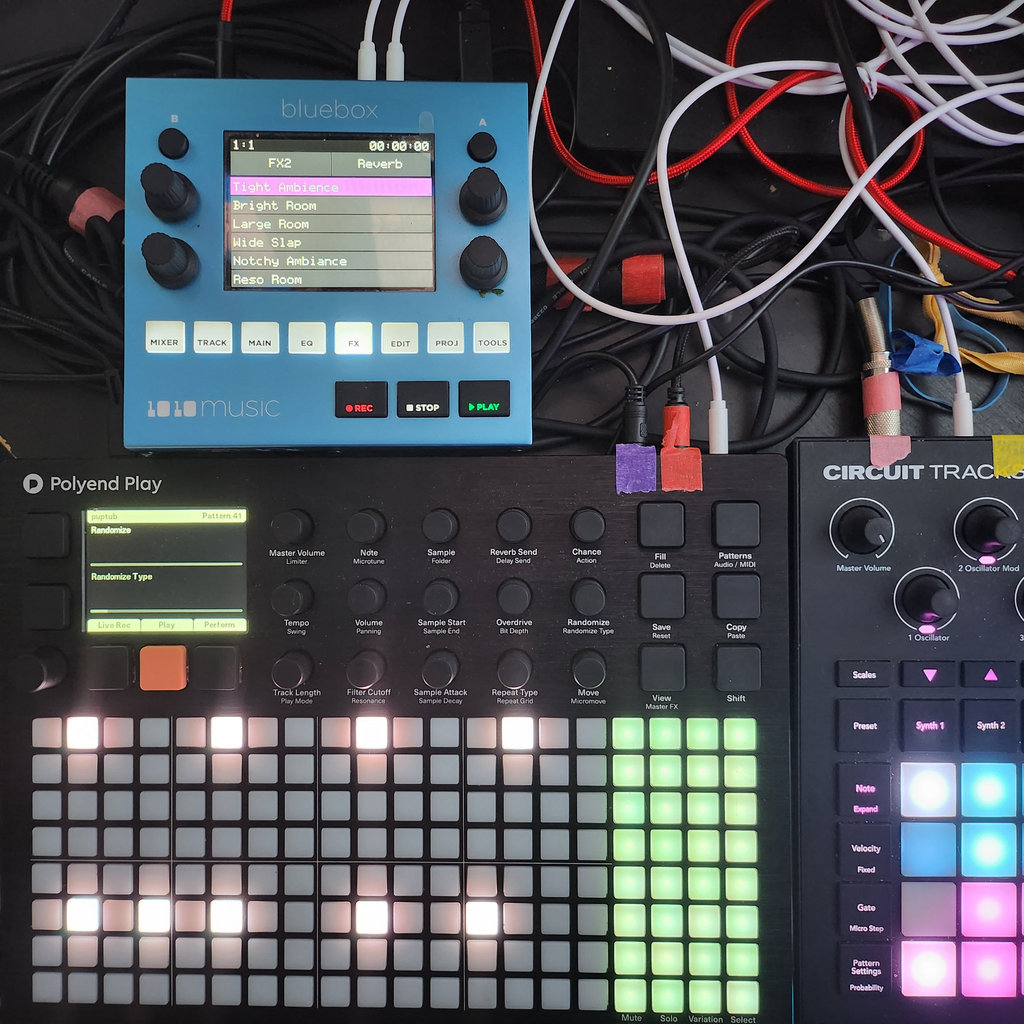Image resolution: width=1024 pixels, height=1024 pixels.
Task: Tap the TRACK button on bluebox
Action: [212, 337]
